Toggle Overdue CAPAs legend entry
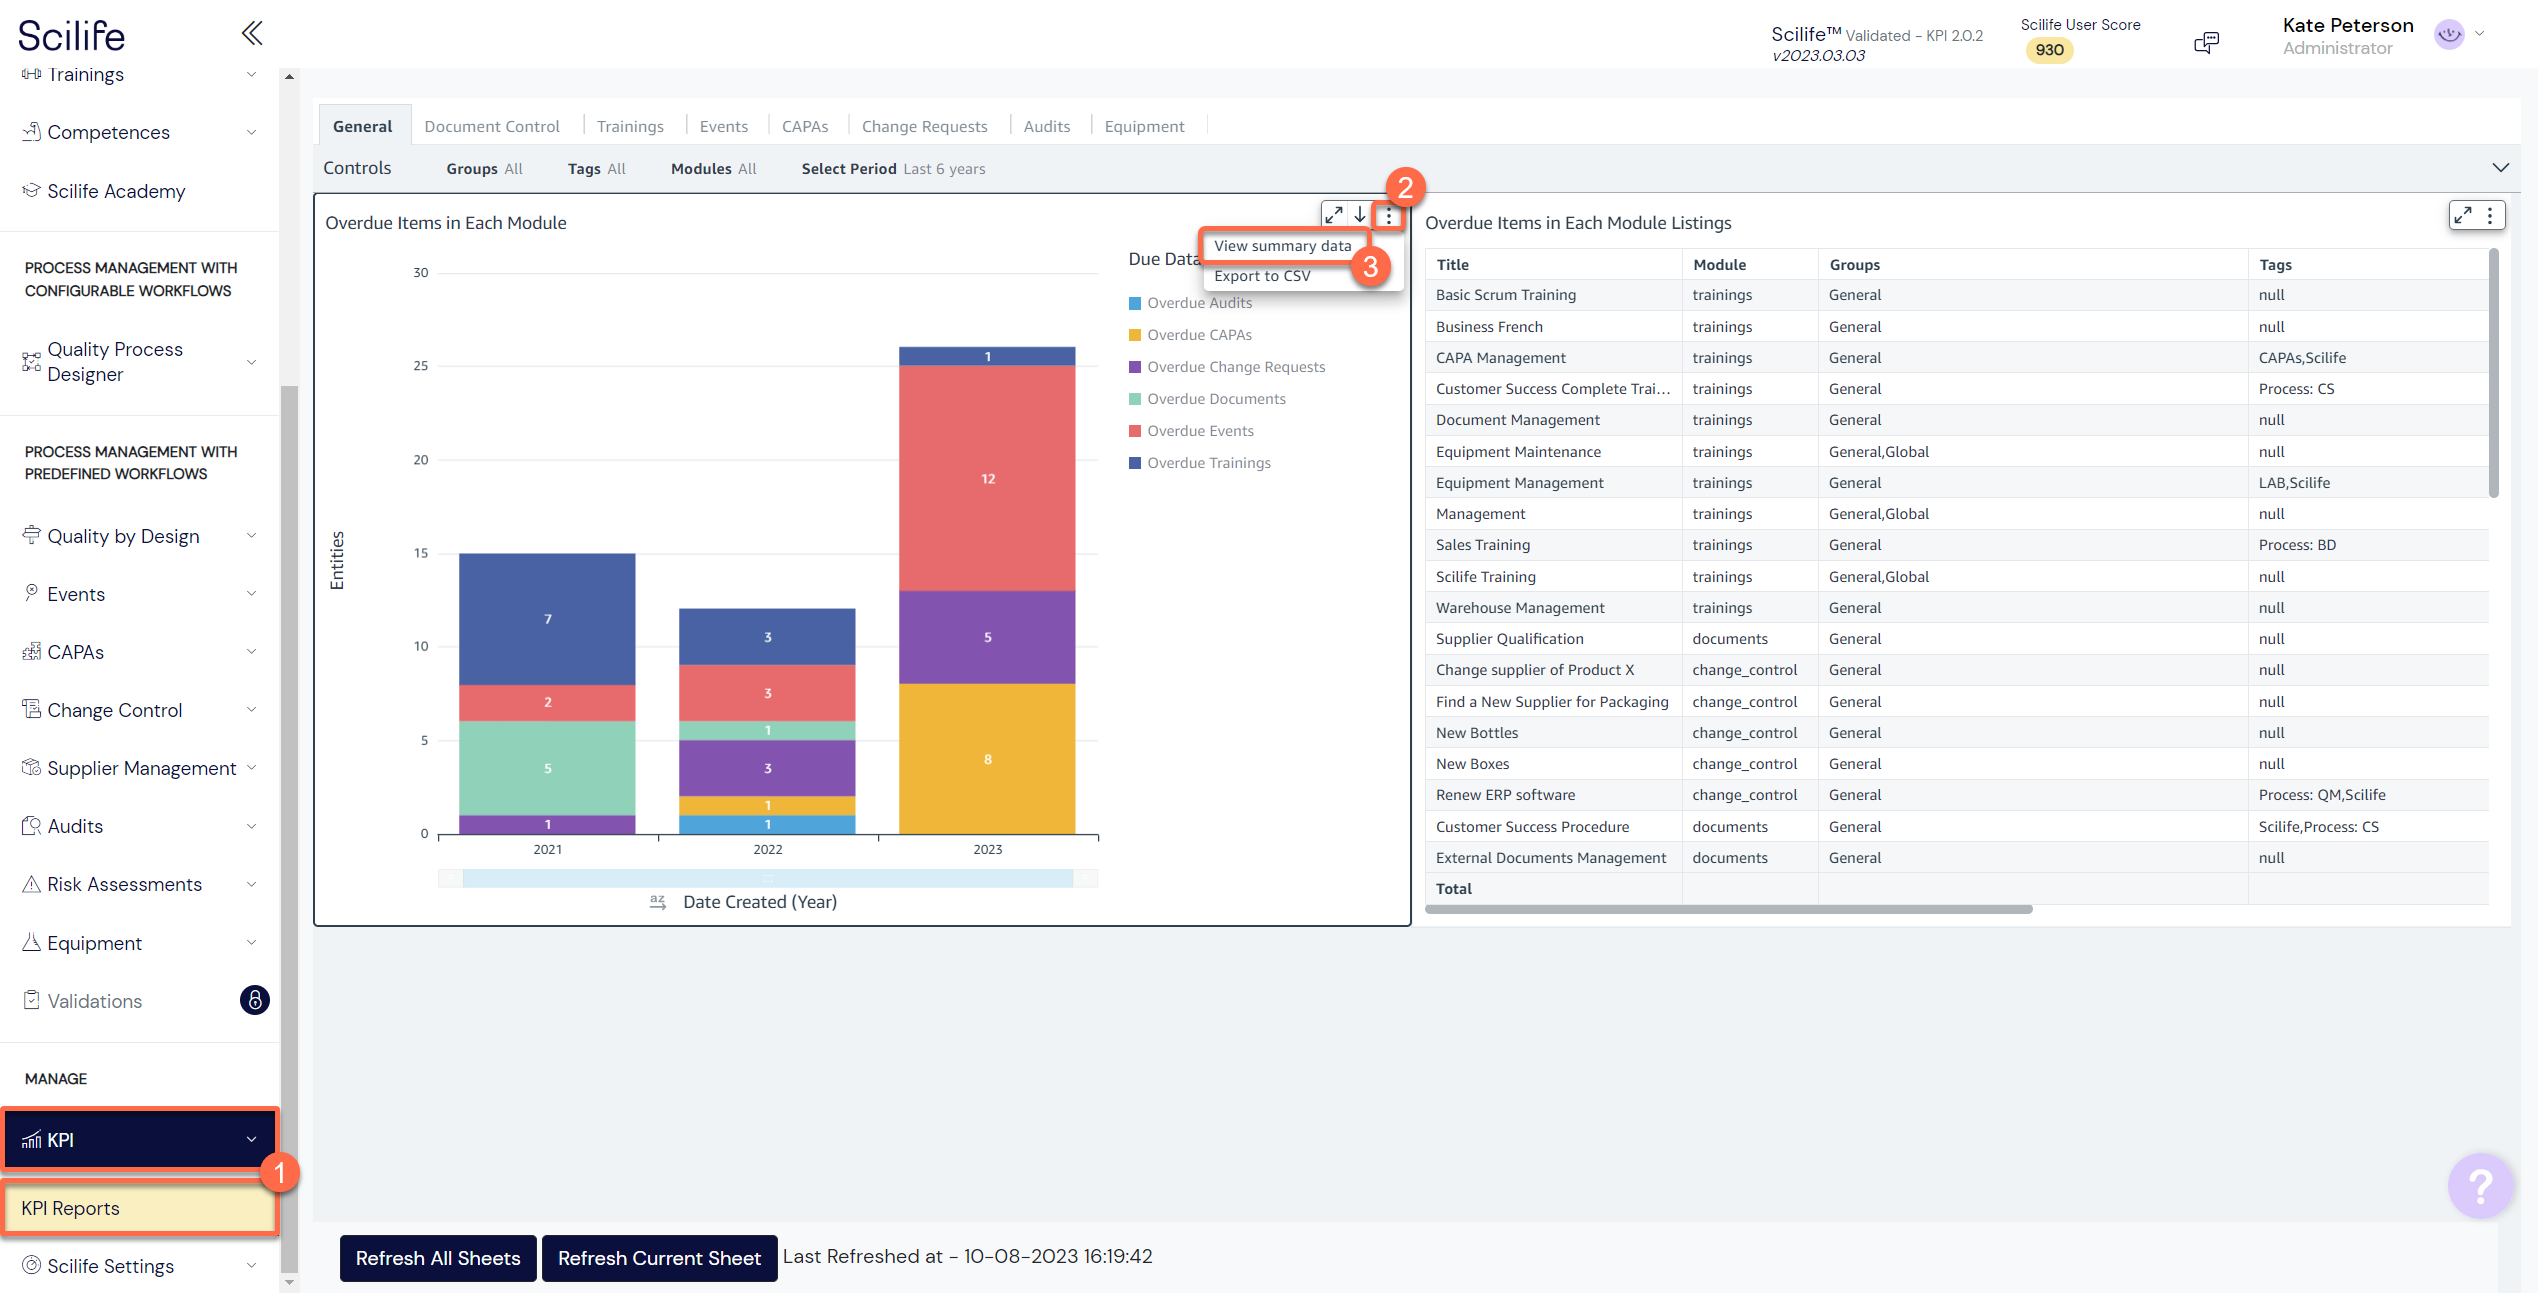This screenshot has height=1293, width=2538. [1190, 335]
